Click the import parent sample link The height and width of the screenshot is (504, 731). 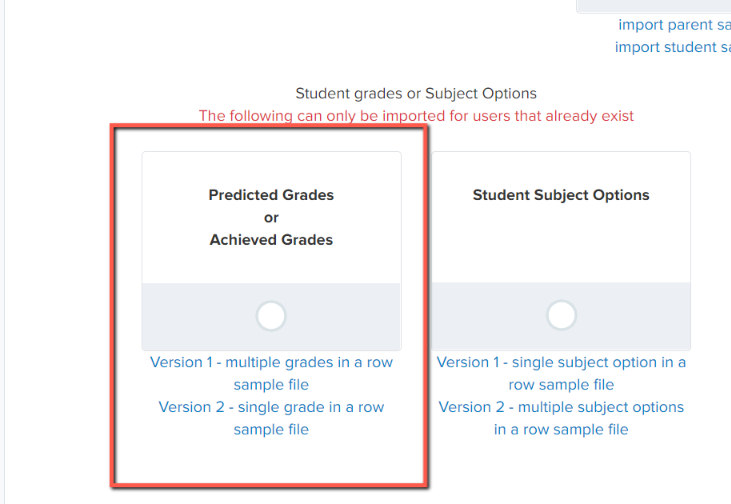[674, 25]
